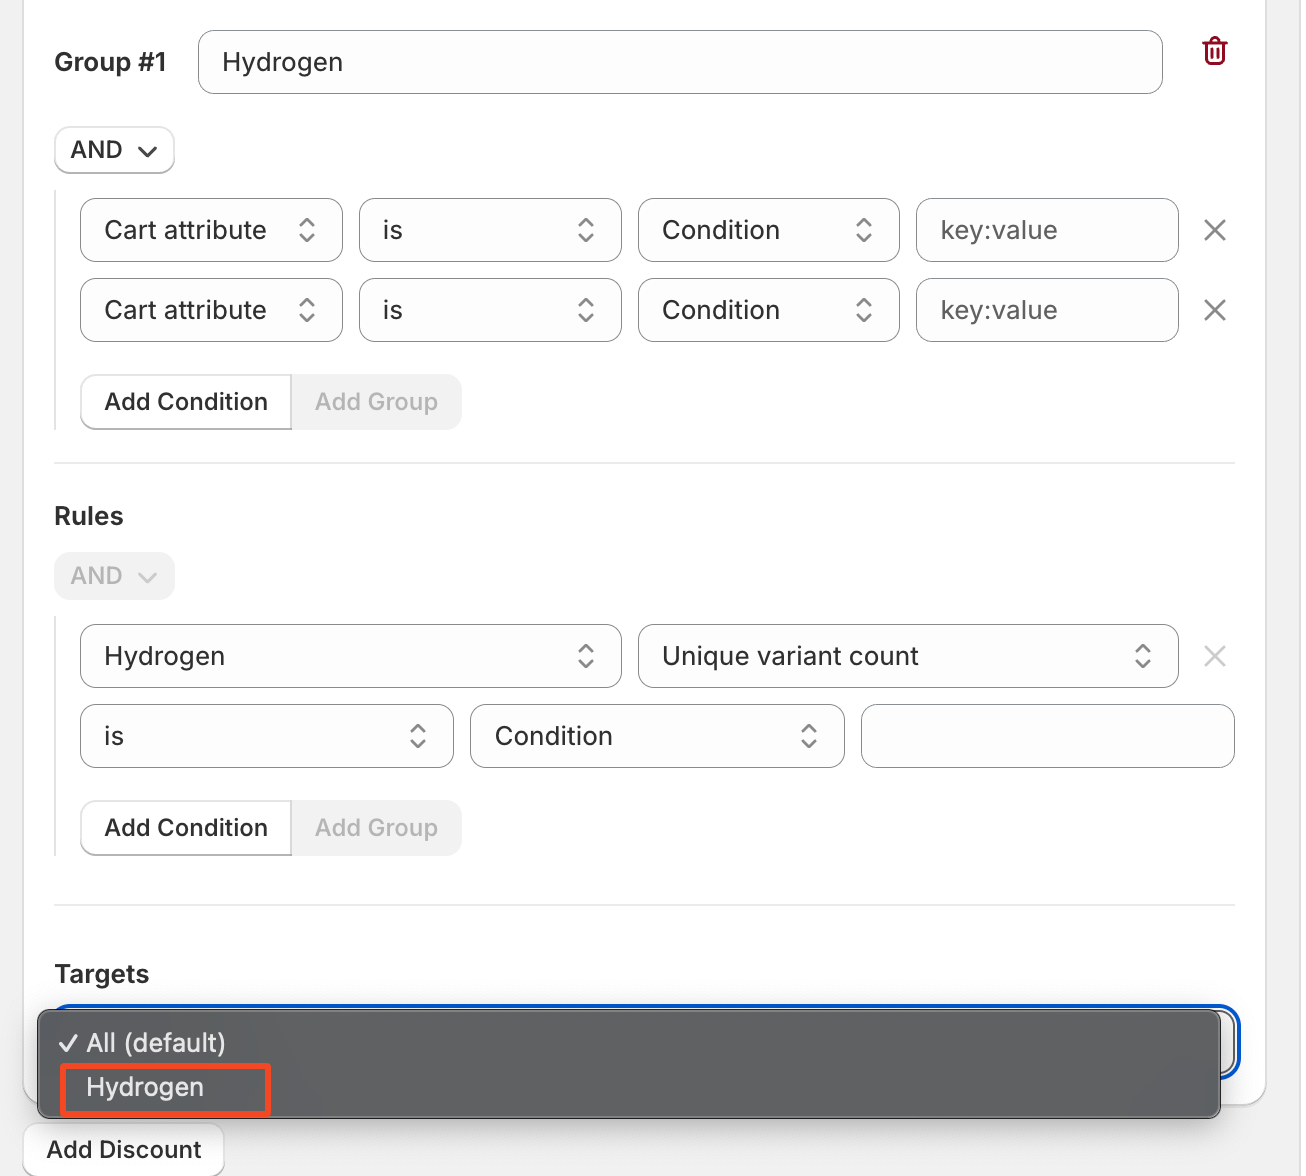Click first row key:value input field

(1046, 230)
